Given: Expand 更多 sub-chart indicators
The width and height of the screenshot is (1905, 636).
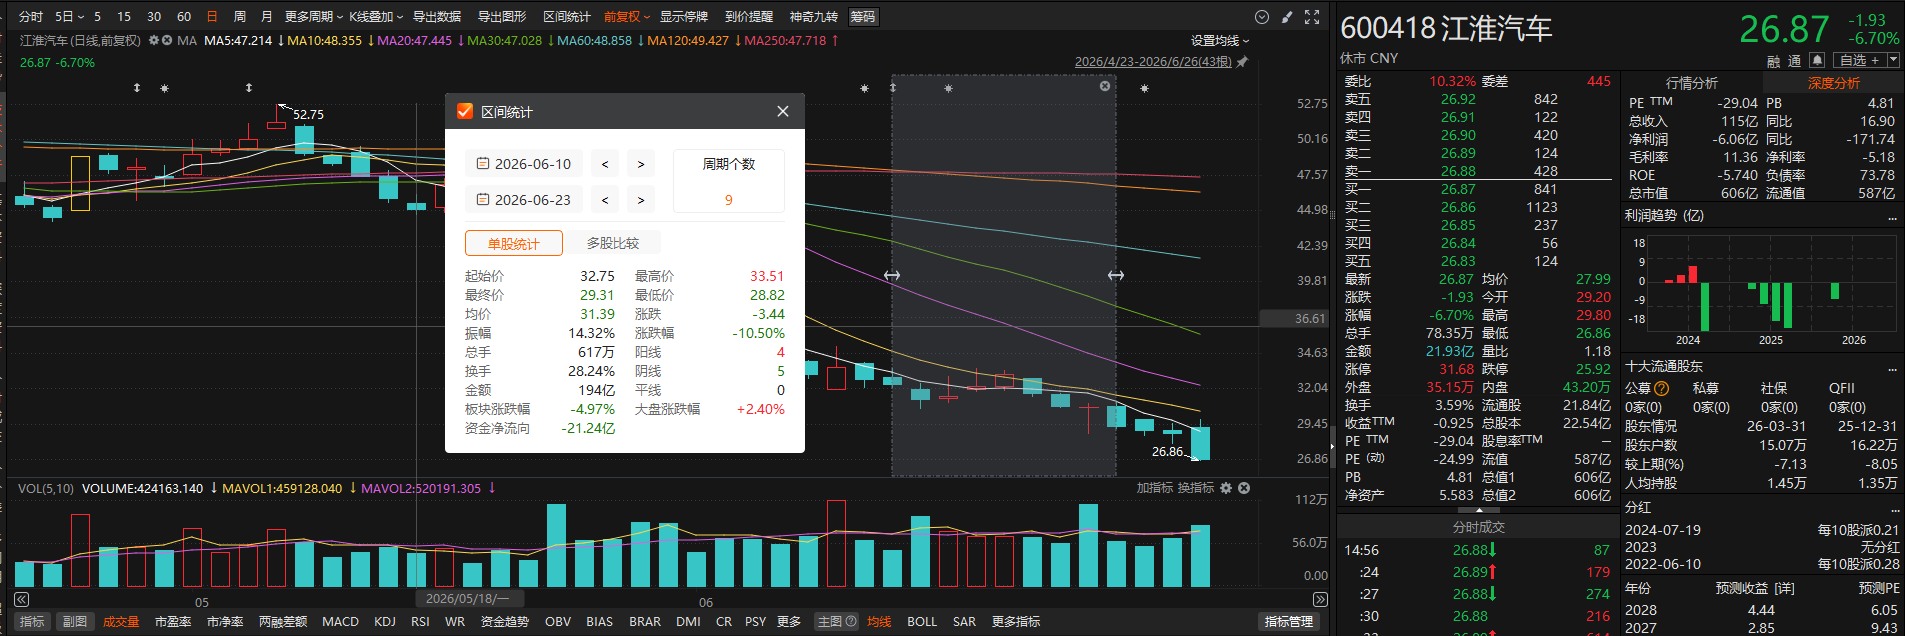Looking at the screenshot, I should pos(789,621).
